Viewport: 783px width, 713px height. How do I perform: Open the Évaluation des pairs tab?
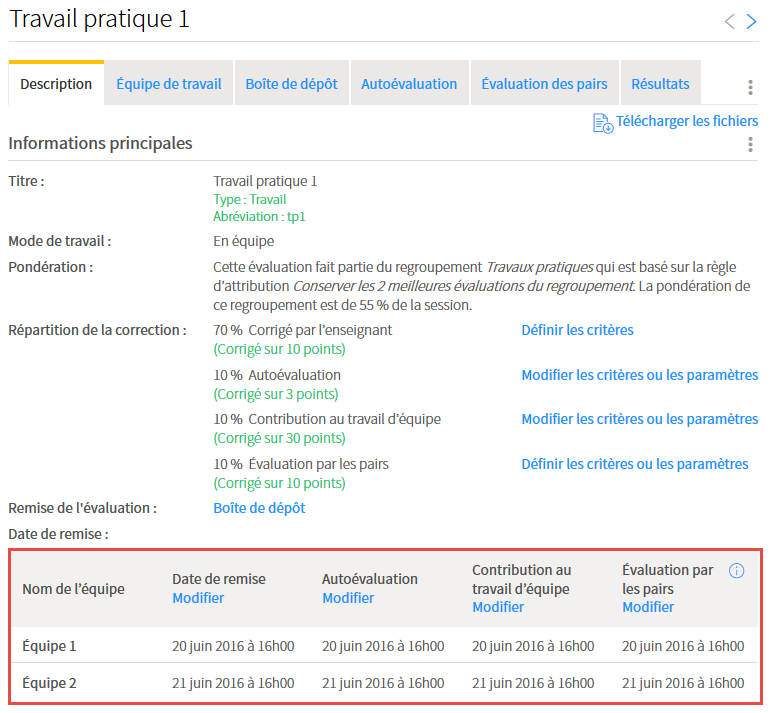(x=544, y=84)
